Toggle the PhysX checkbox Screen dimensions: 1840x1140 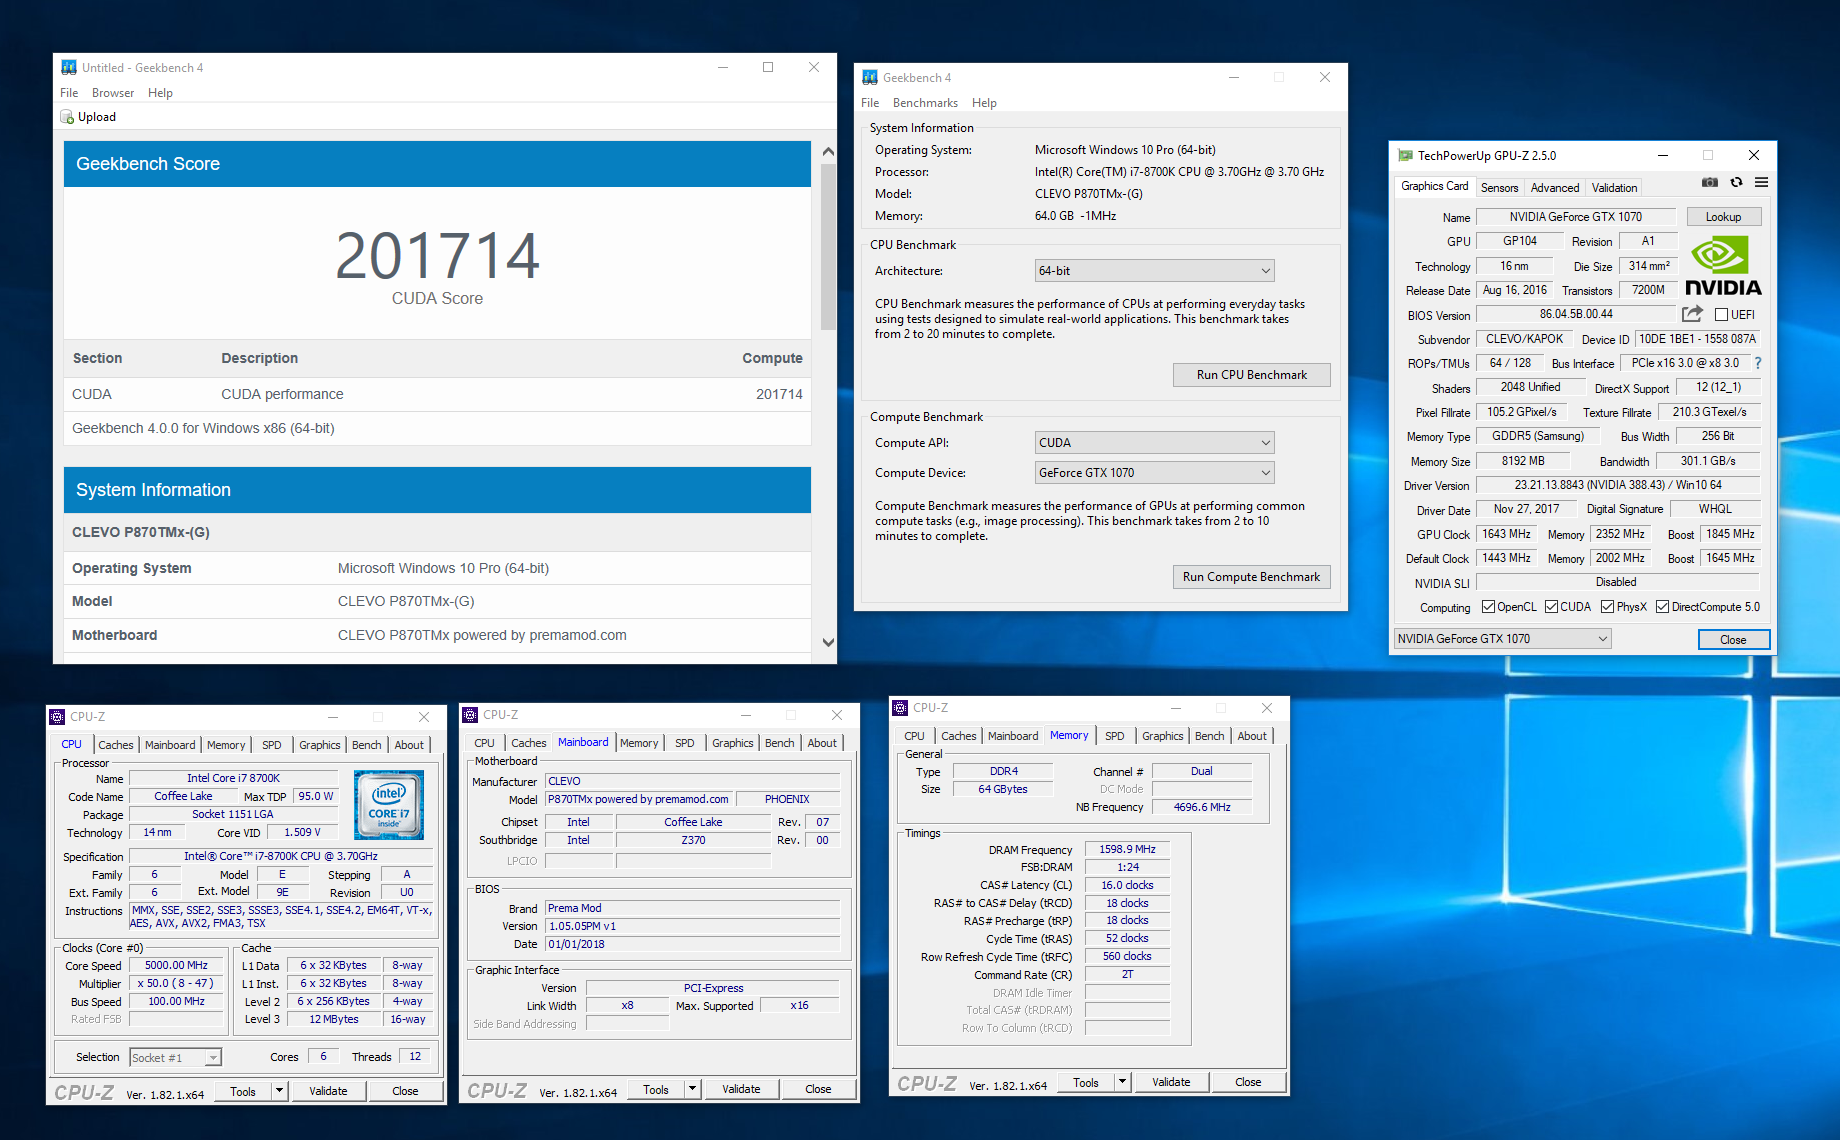click(x=1607, y=607)
